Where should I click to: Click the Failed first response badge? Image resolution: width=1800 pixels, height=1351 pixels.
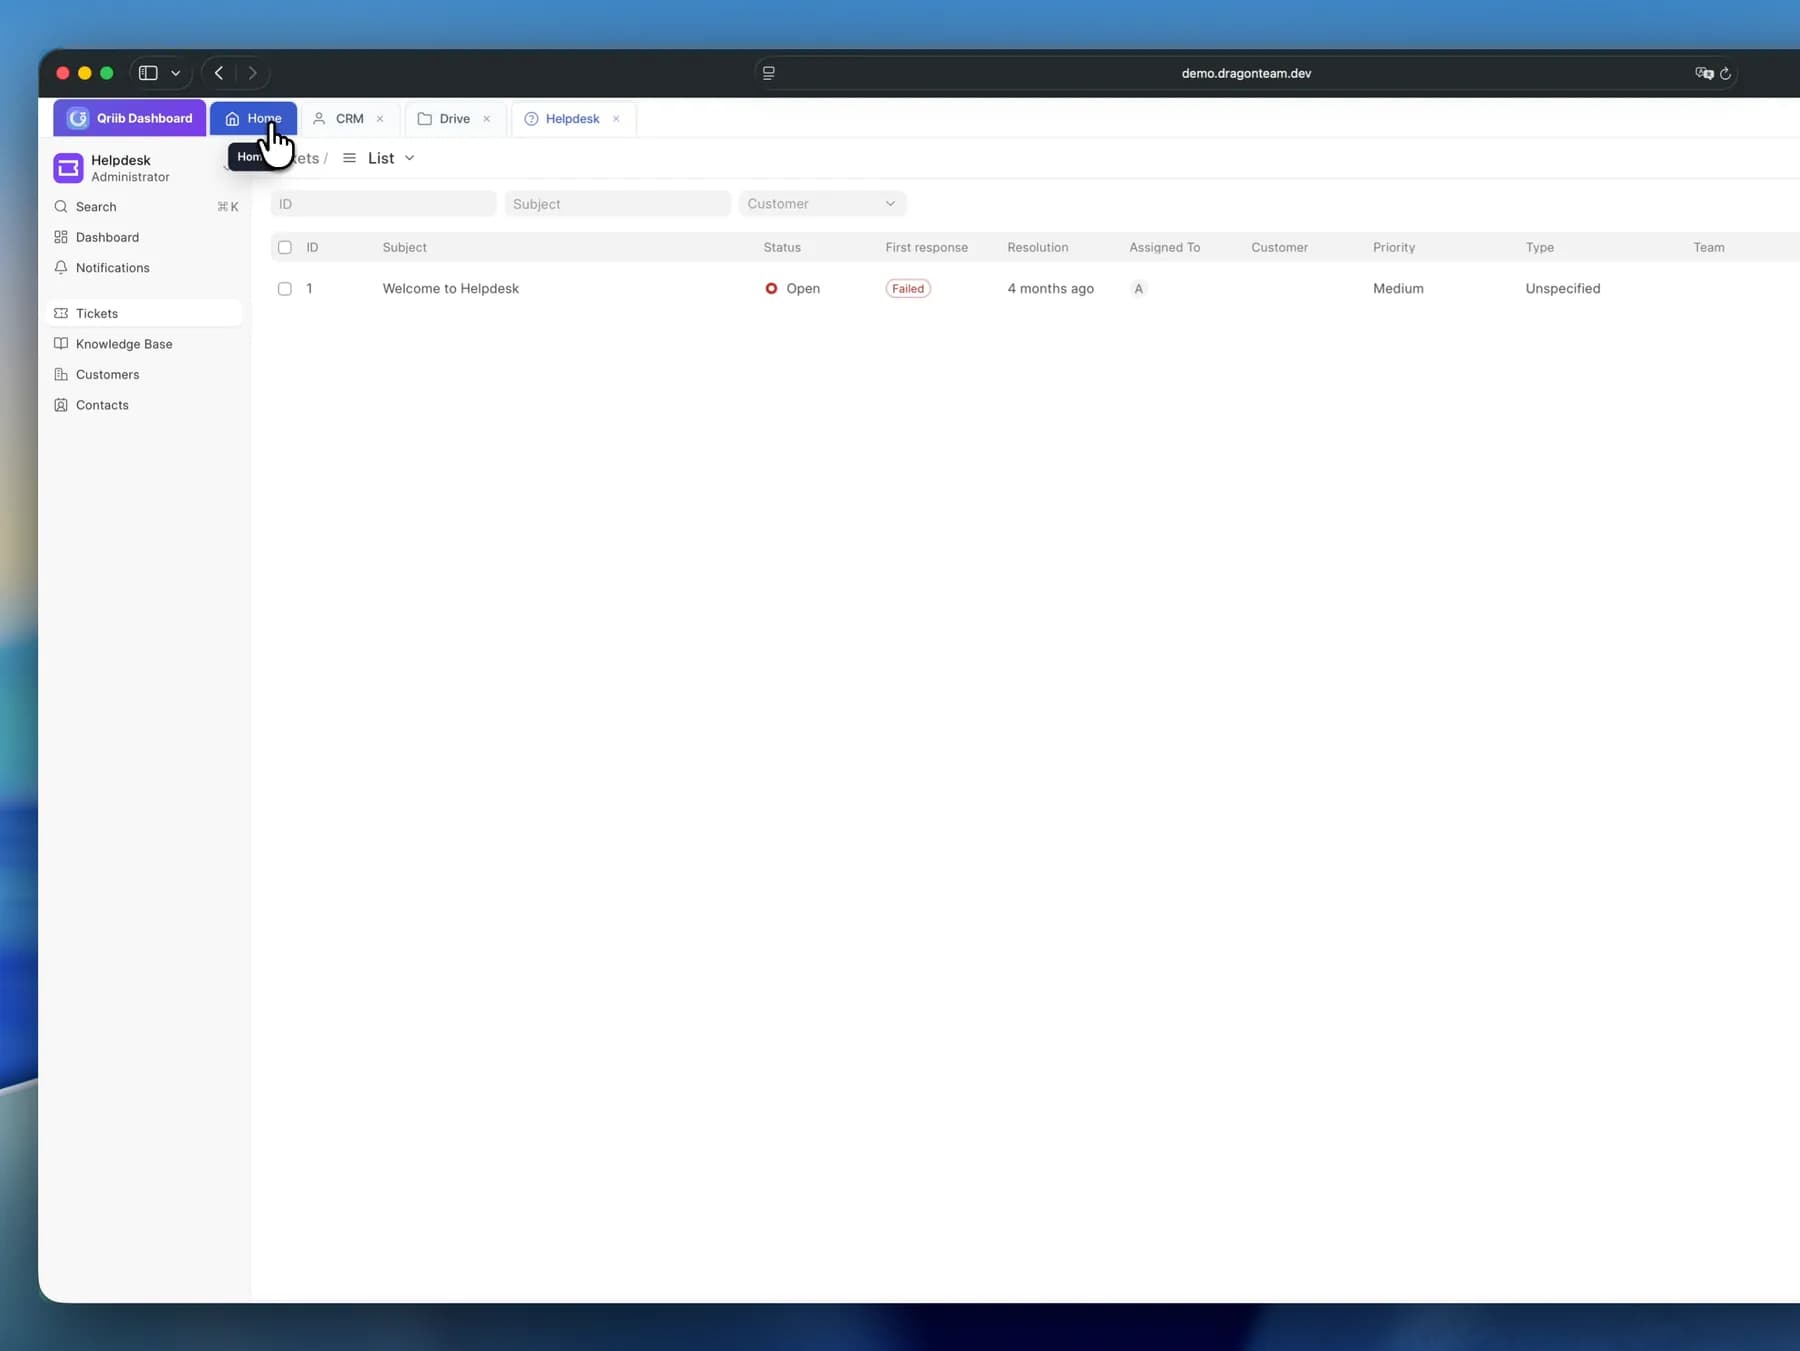point(908,289)
